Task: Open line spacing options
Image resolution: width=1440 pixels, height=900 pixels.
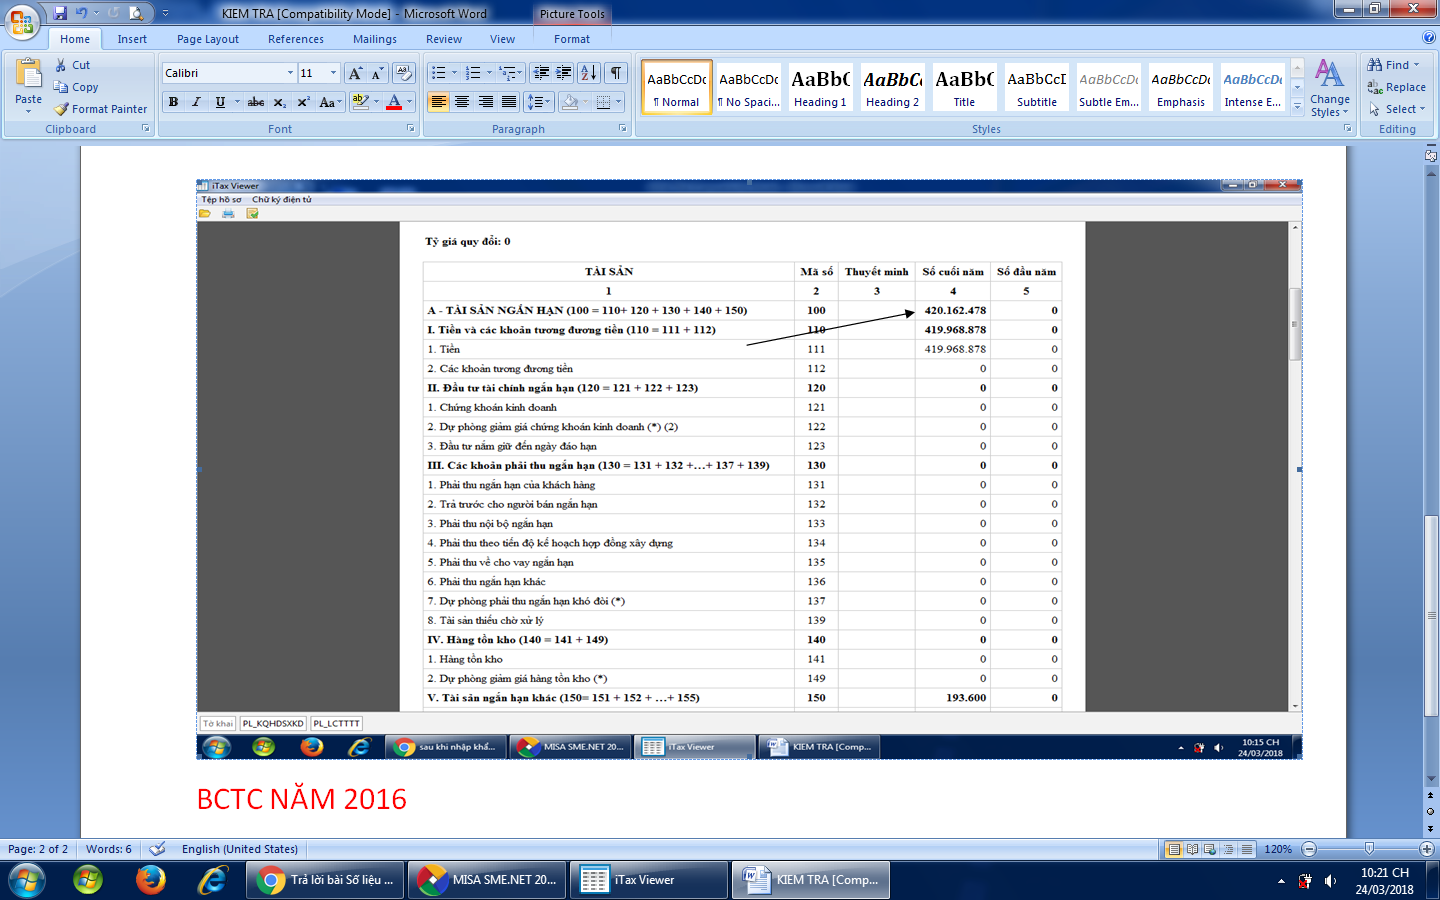Action: 539,102
